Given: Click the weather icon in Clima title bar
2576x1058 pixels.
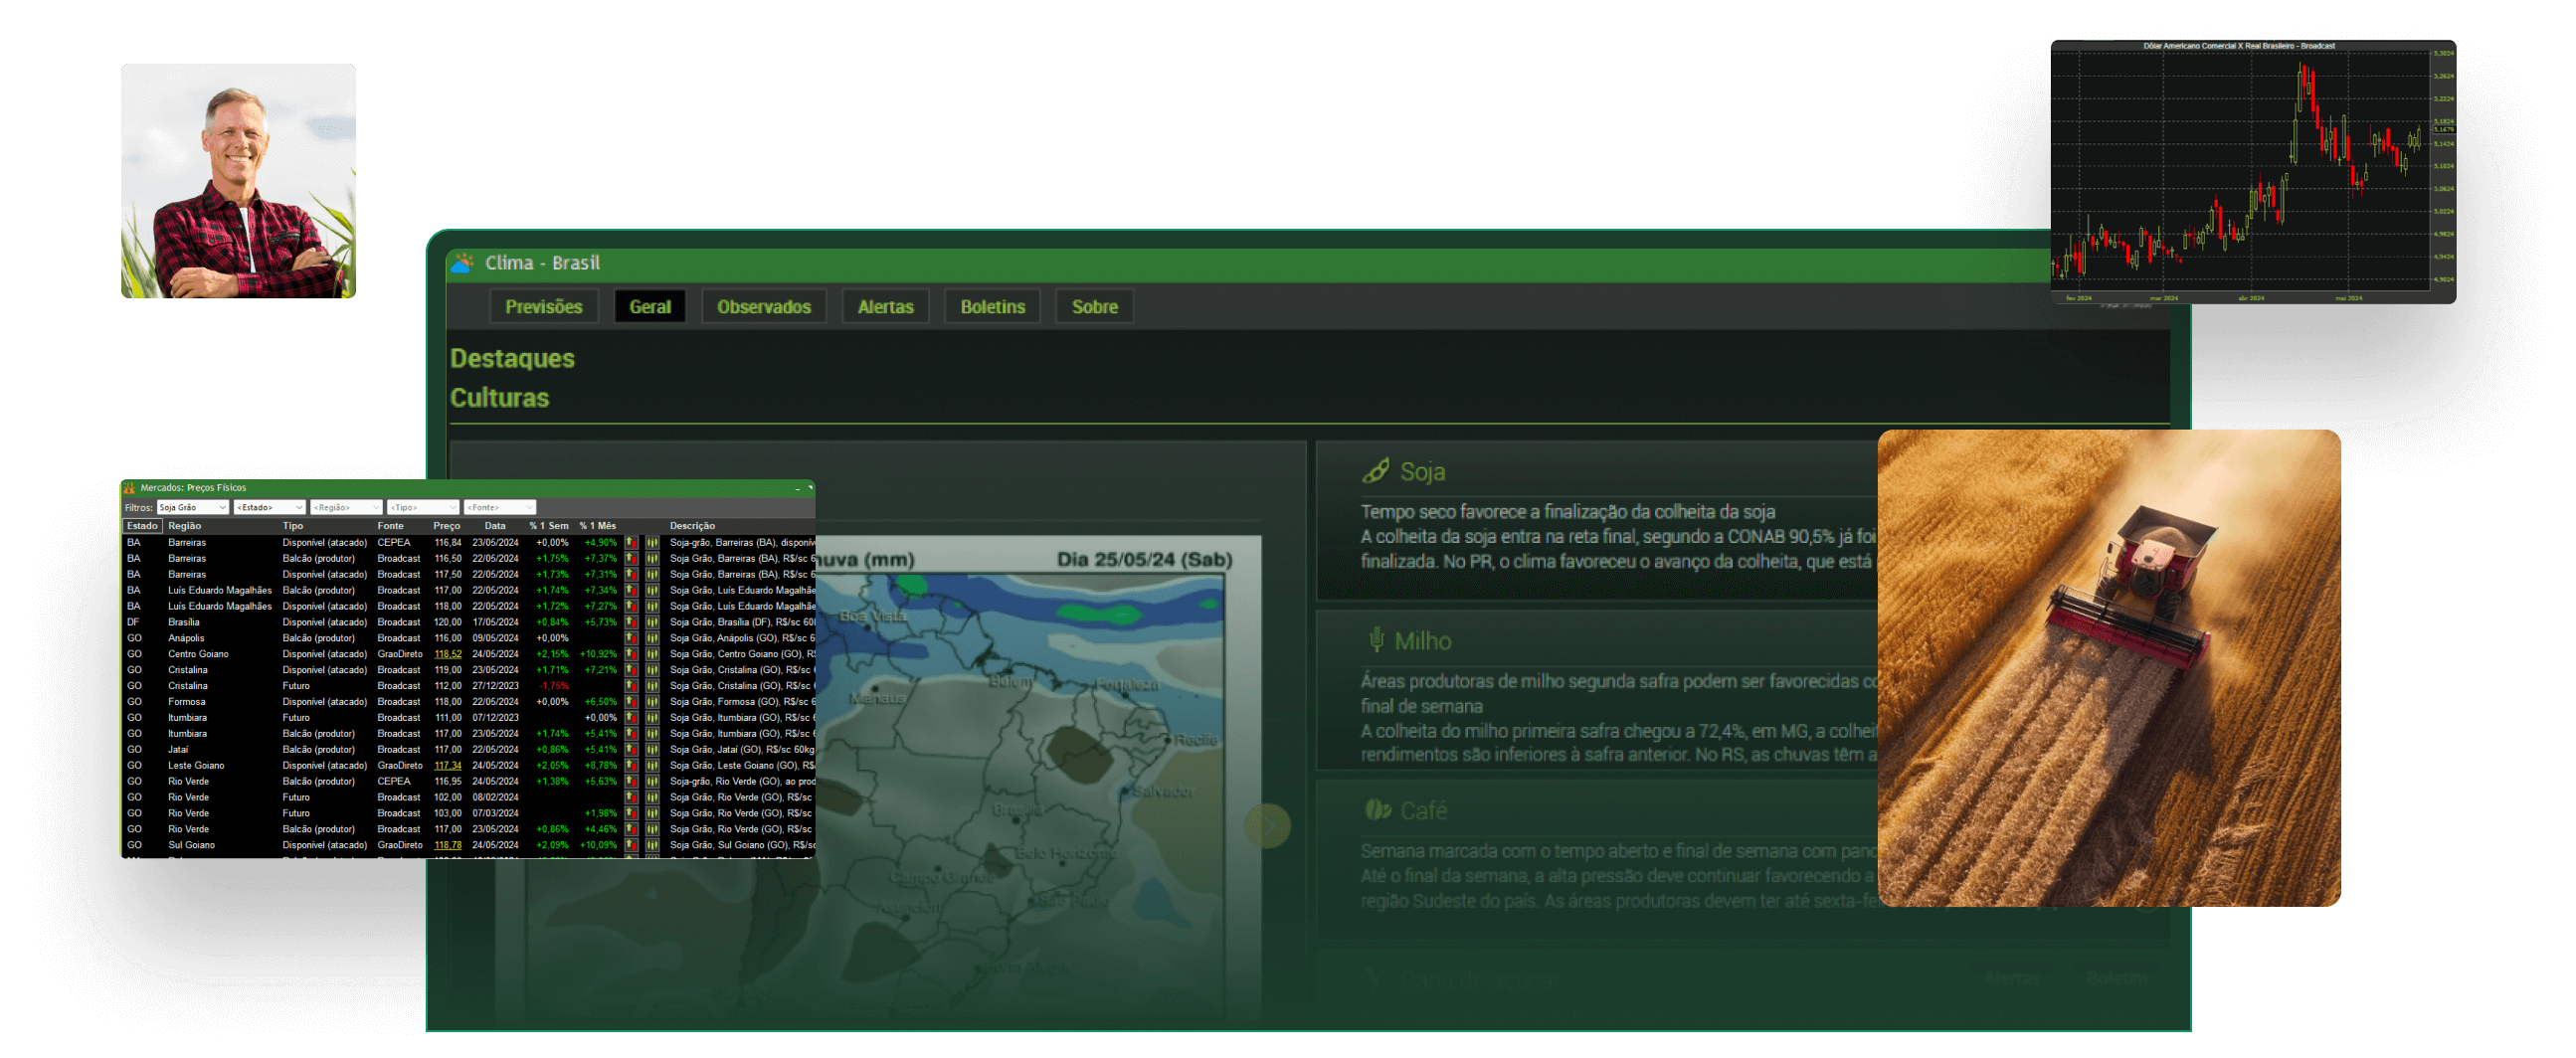Looking at the screenshot, I should [462, 263].
